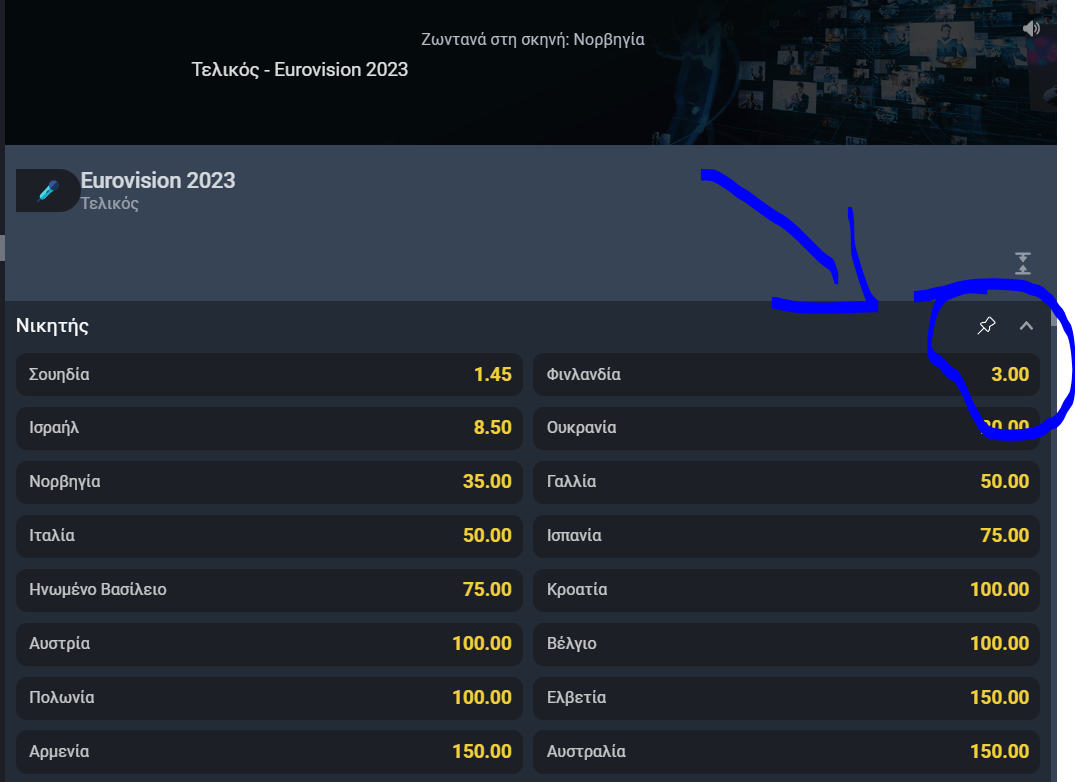Collapse the Νικητής market section
Viewport: 1075px width, 782px height.
(x=1026, y=326)
